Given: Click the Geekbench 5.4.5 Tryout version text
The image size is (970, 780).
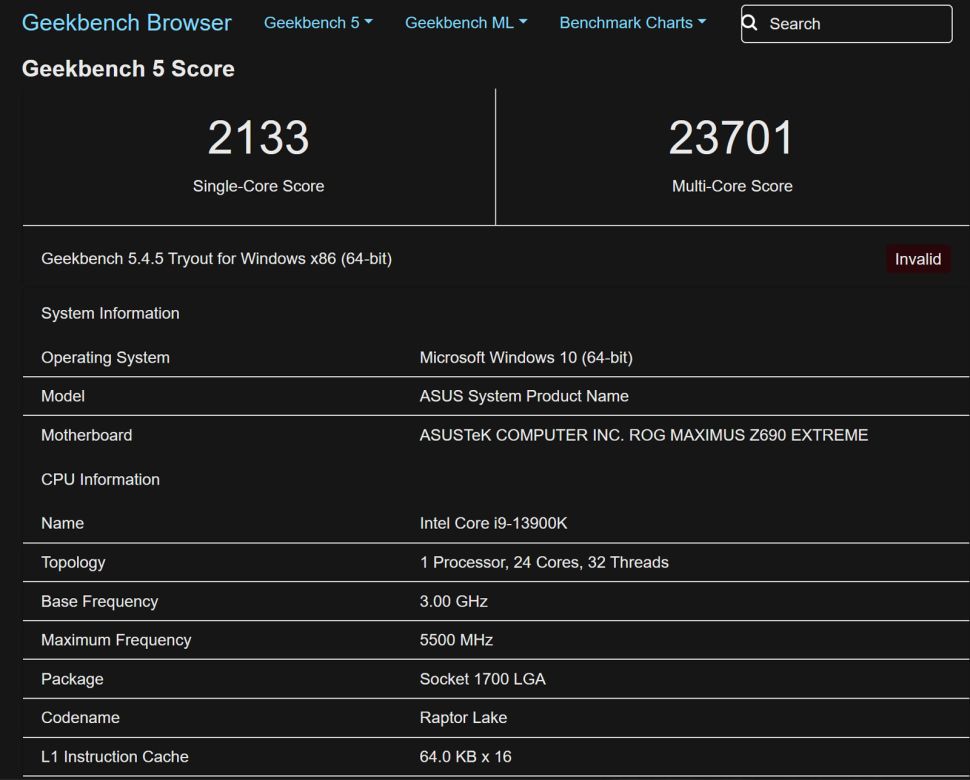Looking at the screenshot, I should click(x=216, y=259).
